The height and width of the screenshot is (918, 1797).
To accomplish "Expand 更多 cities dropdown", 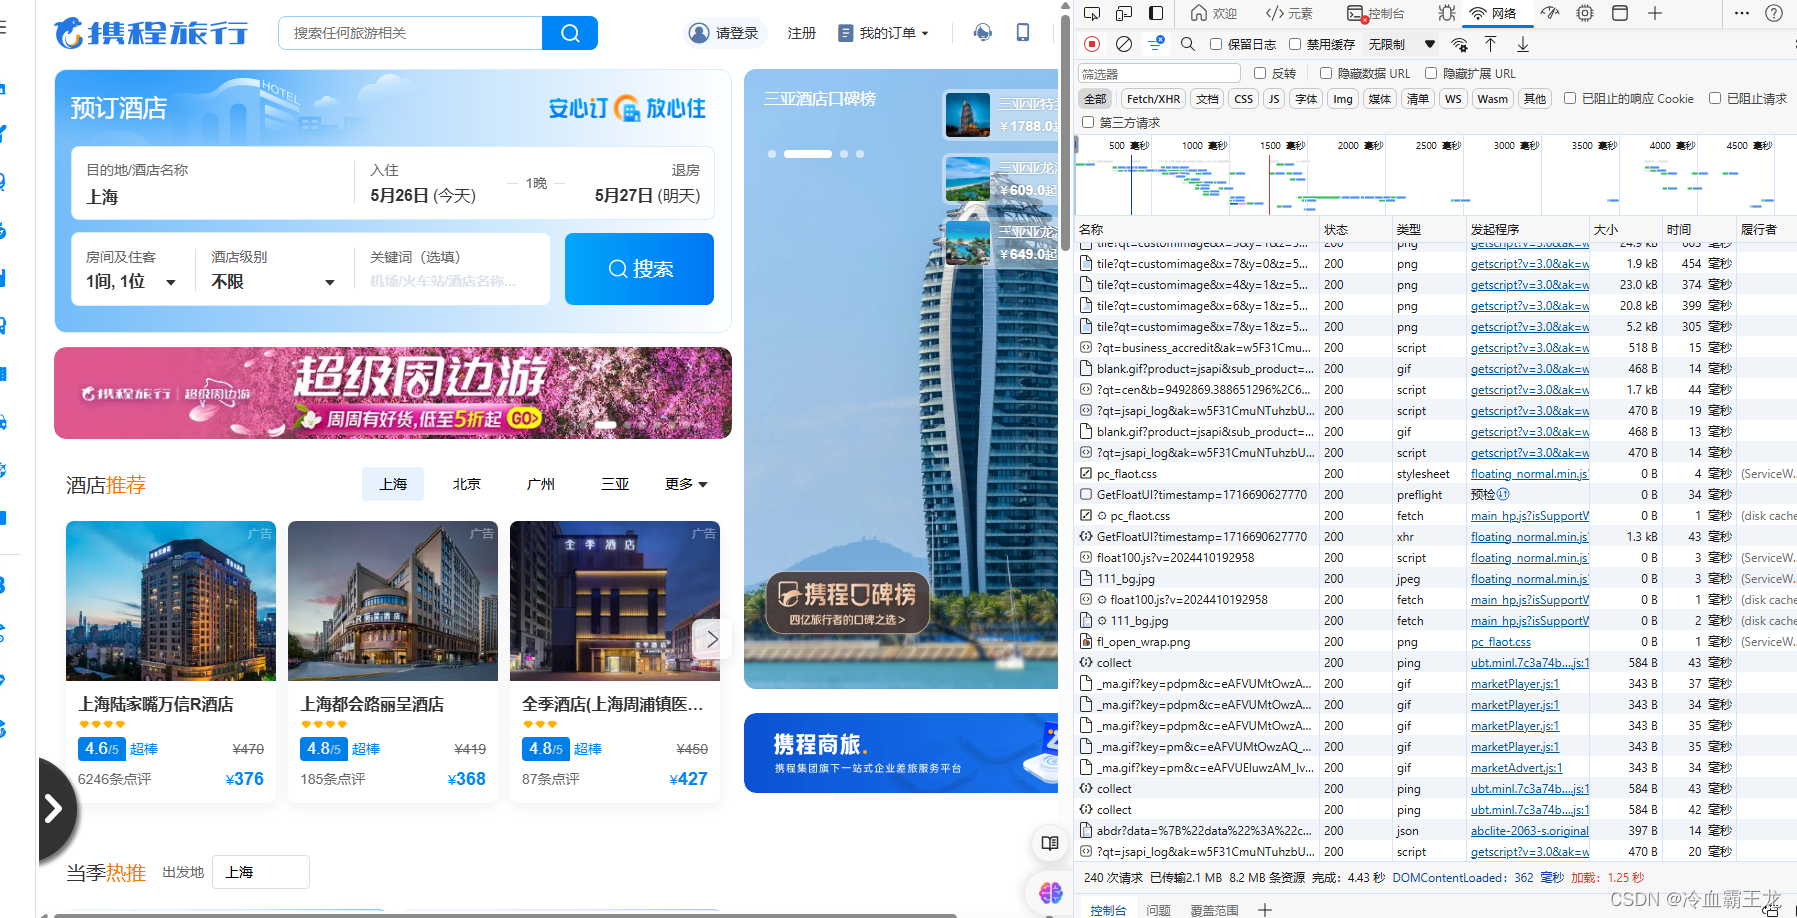I will [686, 484].
